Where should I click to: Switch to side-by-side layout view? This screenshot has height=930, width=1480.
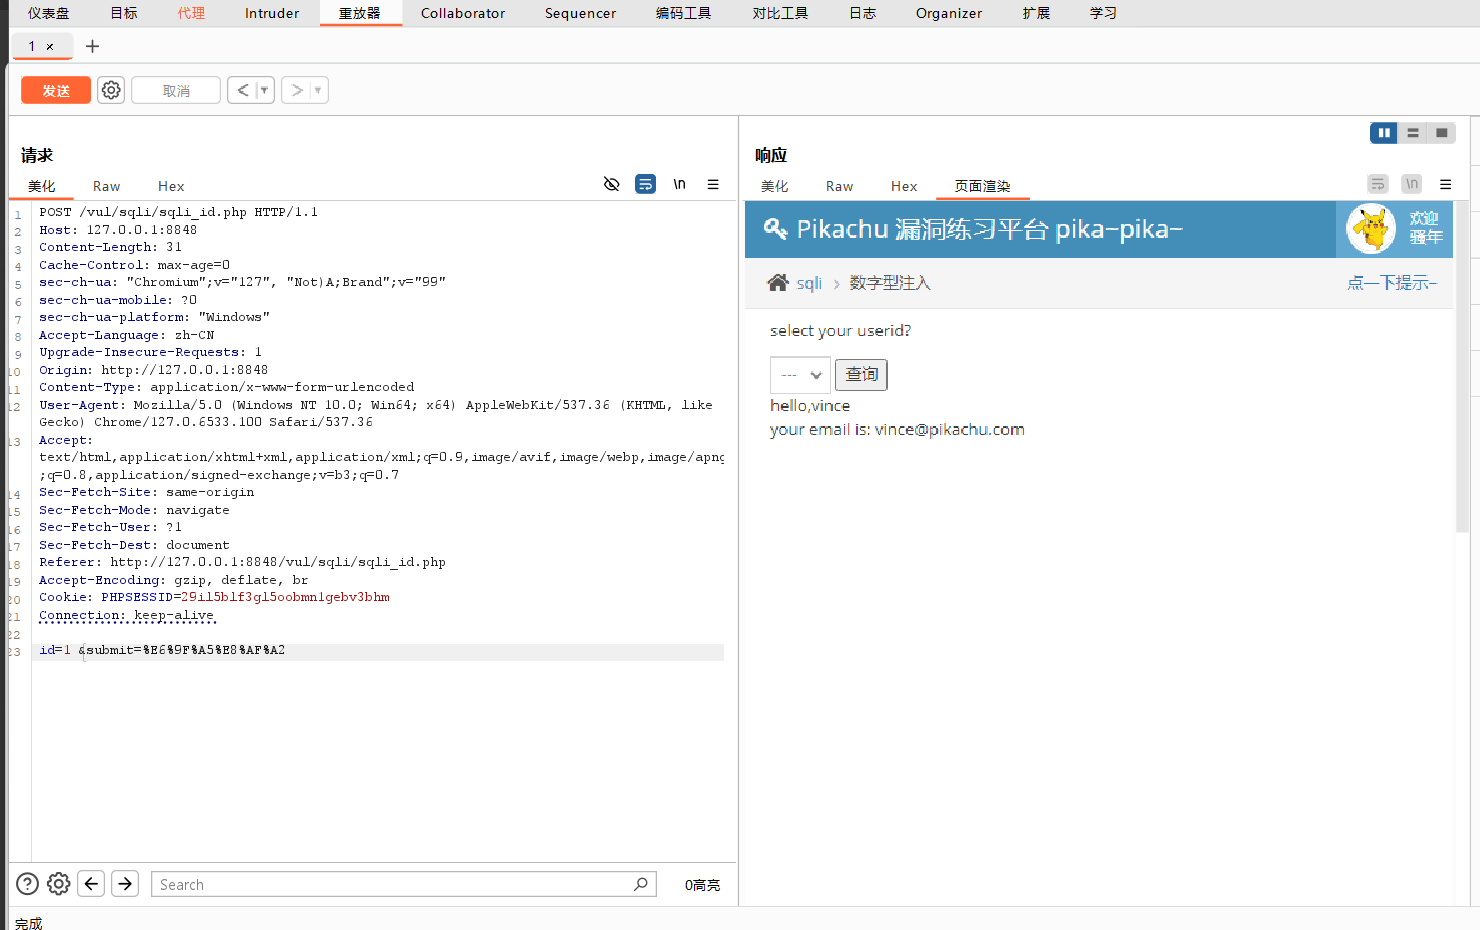[1384, 133]
